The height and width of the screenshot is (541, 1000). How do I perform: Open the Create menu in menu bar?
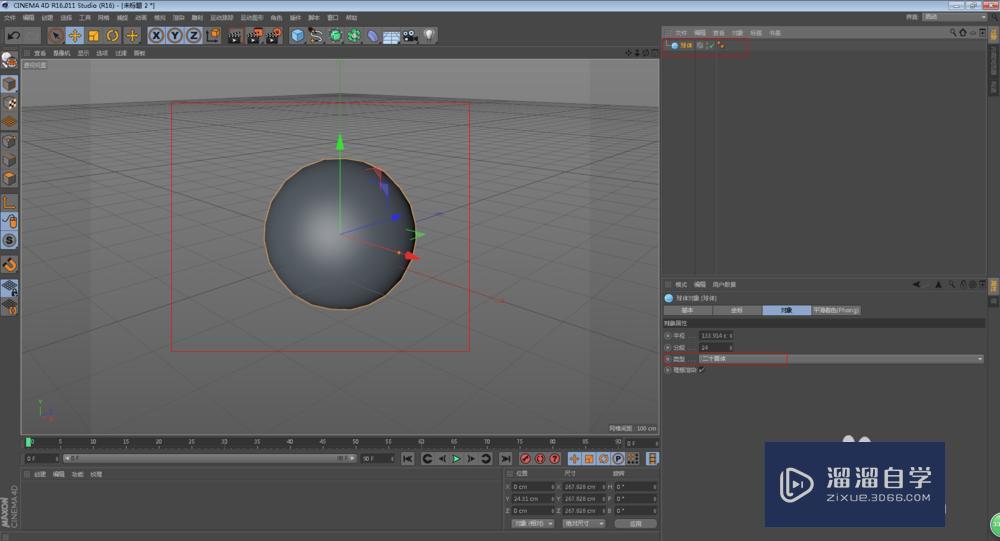coord(47,18)
